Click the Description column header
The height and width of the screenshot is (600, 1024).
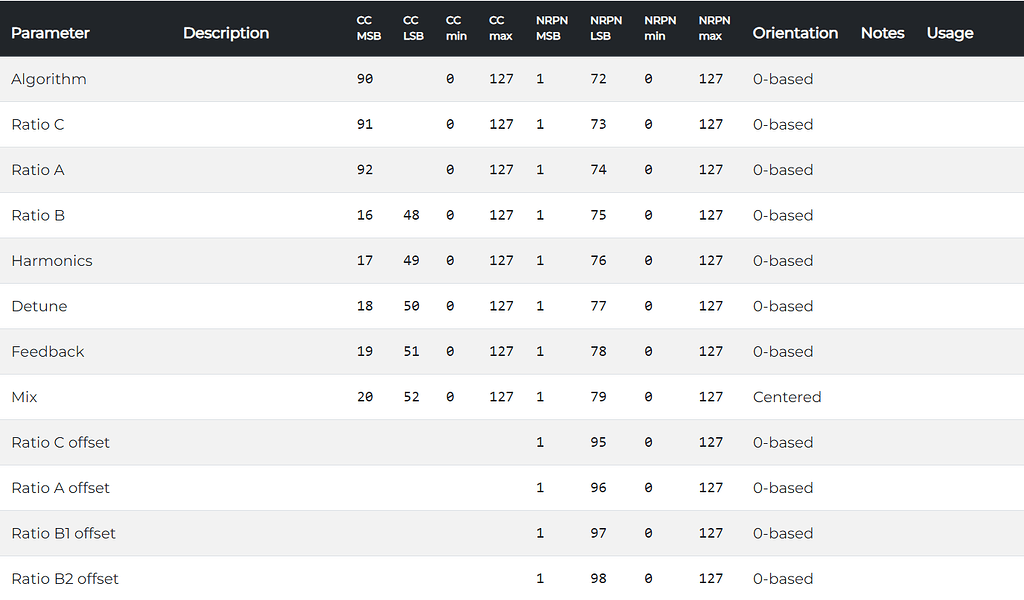pos(226,33)
